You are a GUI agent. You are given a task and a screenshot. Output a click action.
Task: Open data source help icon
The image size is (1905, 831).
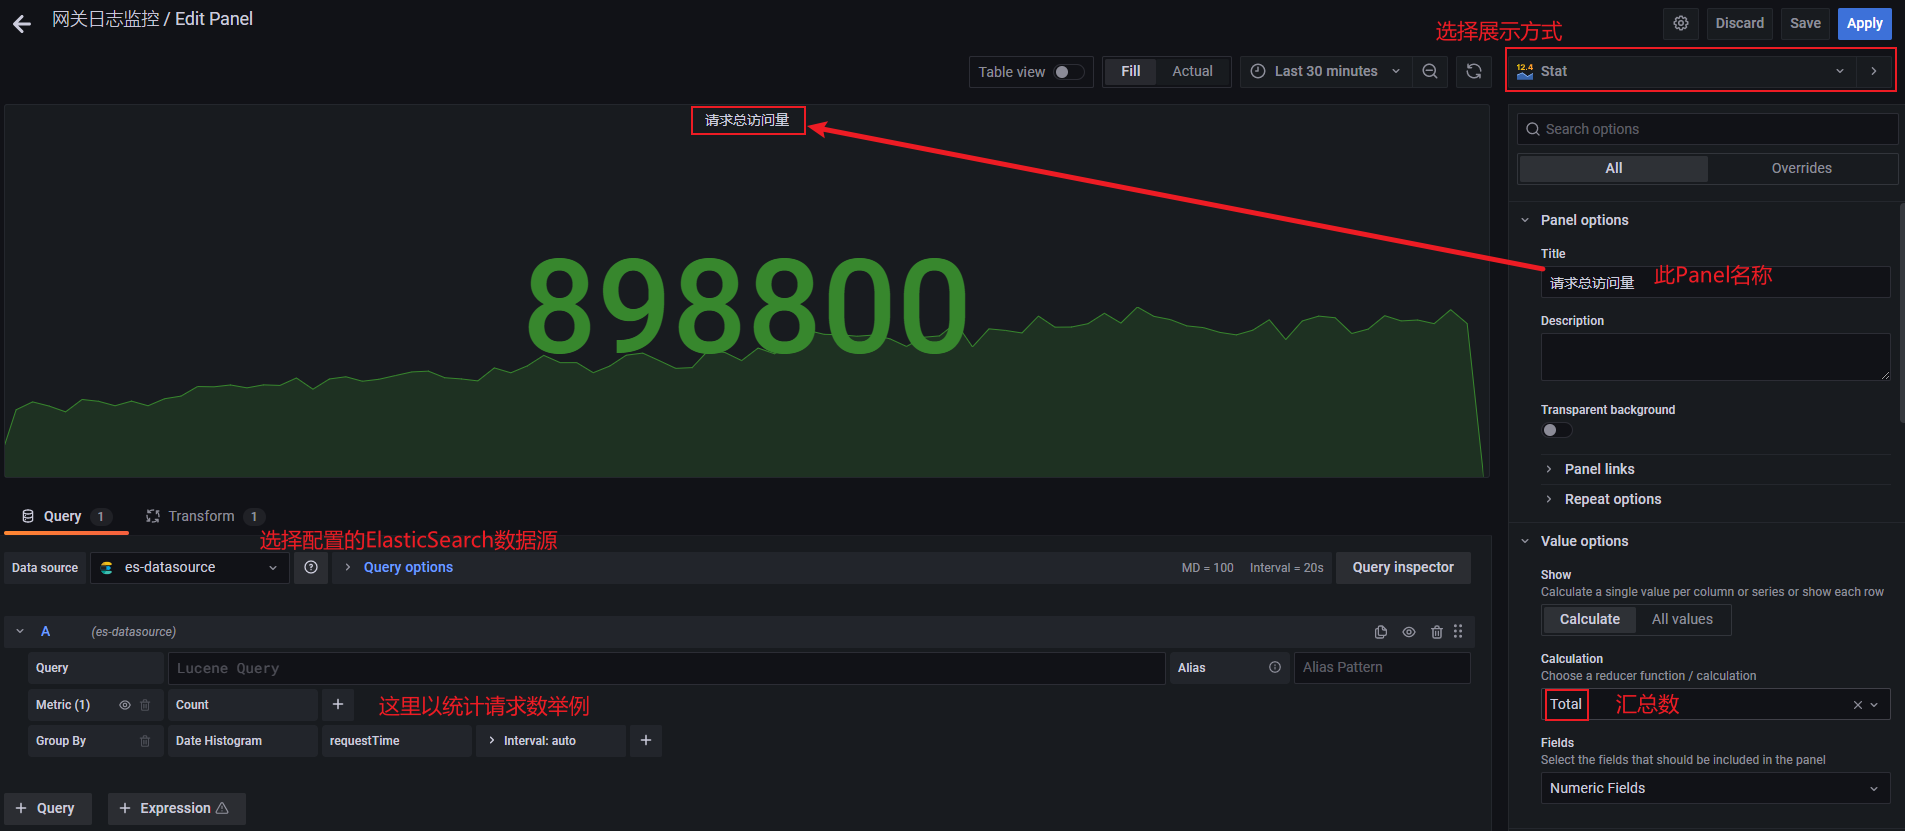pos(311,567)
